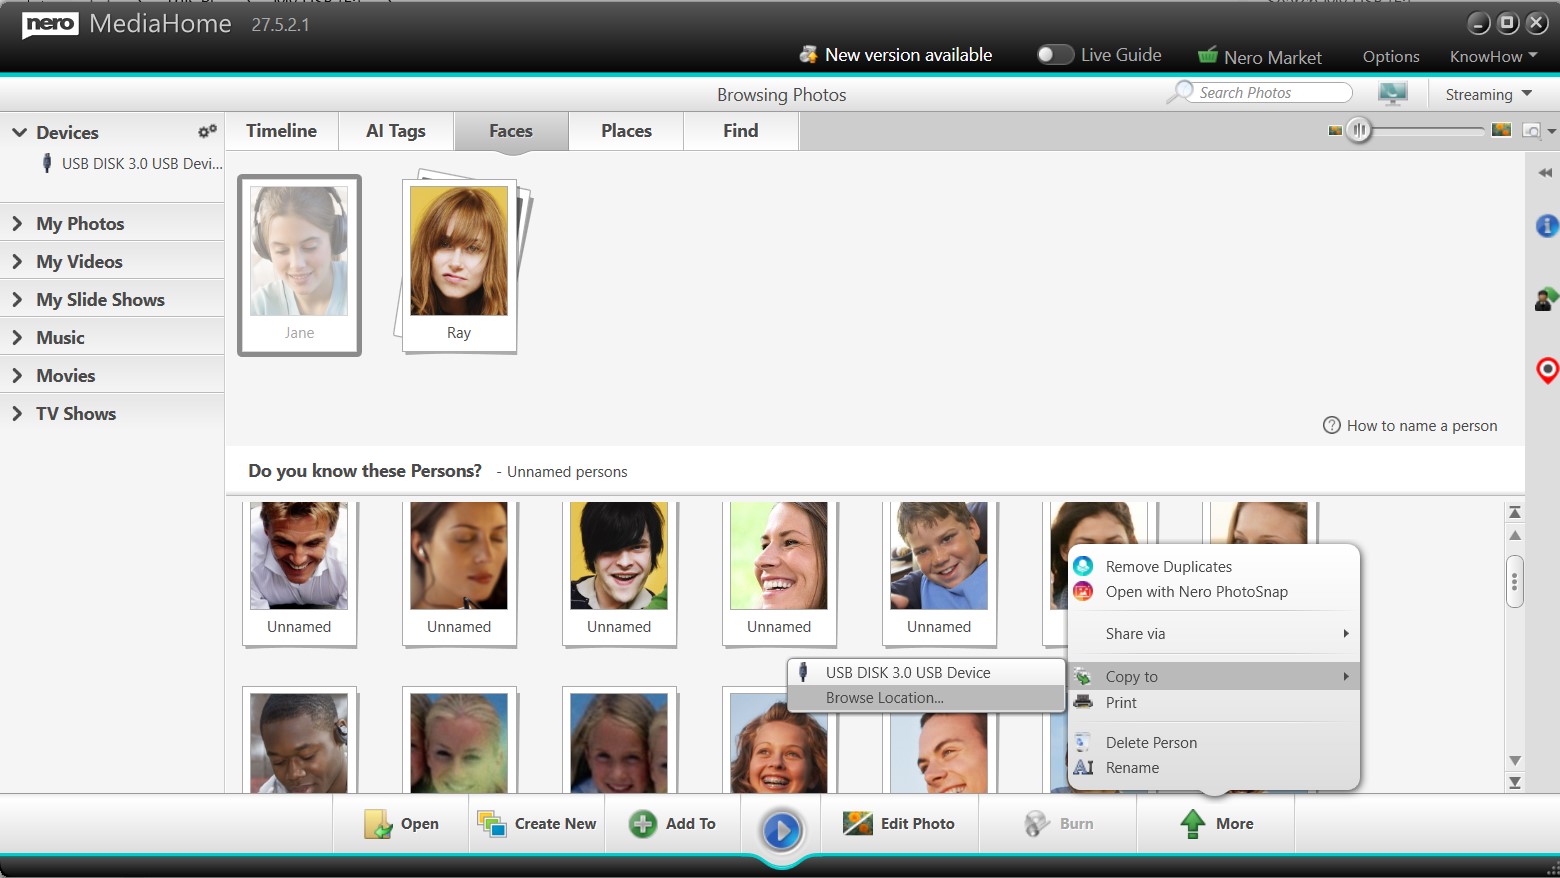Open the KnowHow dropdown menu
The image size is (1560, 878).
tap(1493, 57)
